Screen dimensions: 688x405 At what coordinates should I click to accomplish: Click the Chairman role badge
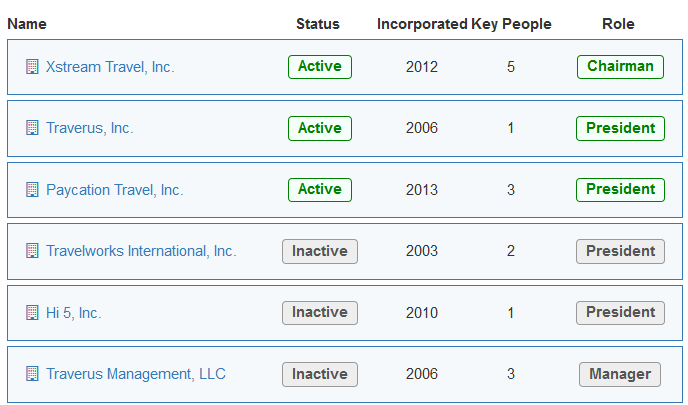tap(620, 67)
